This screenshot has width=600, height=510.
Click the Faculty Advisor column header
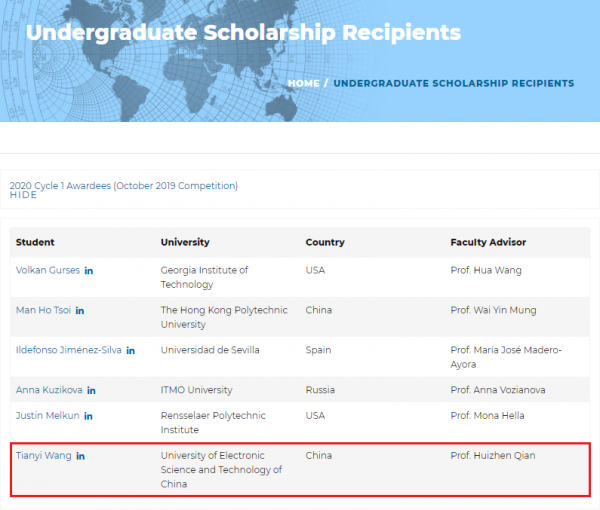point(488,242)
